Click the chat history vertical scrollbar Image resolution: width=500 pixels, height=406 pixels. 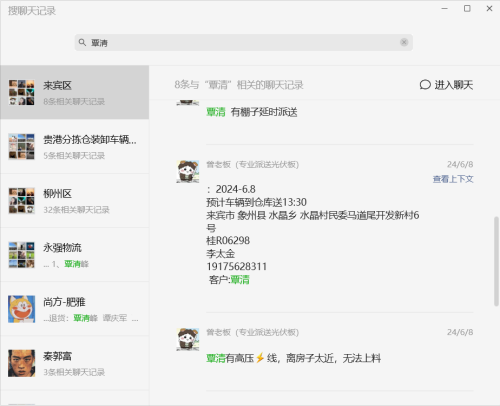tap(496, 261)
